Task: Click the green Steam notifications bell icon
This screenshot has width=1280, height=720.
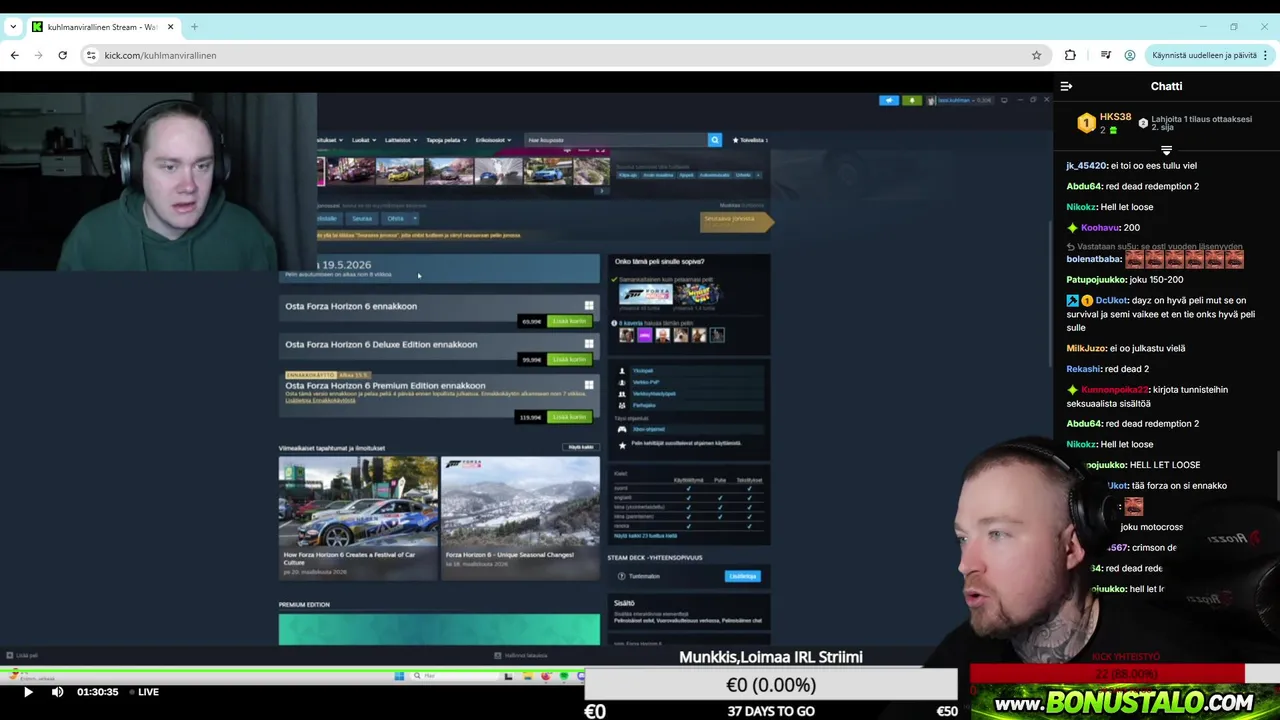Action: 912,100
